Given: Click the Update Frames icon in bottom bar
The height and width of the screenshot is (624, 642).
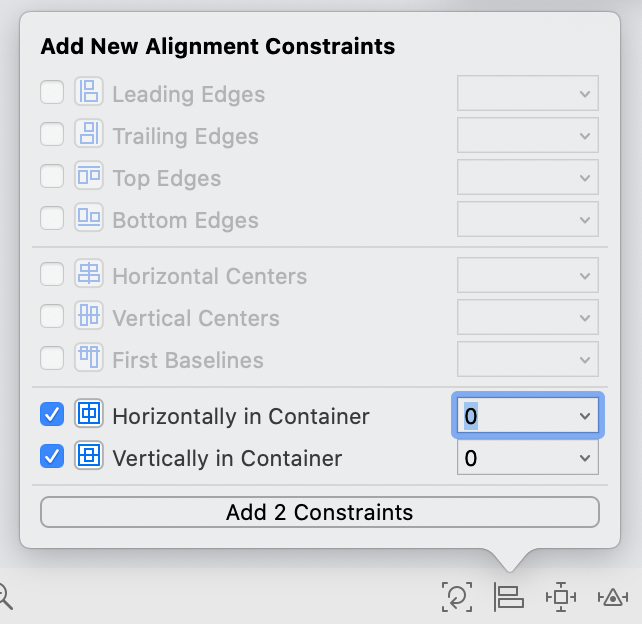Looking at the screenshot, I should pos(457,597).
